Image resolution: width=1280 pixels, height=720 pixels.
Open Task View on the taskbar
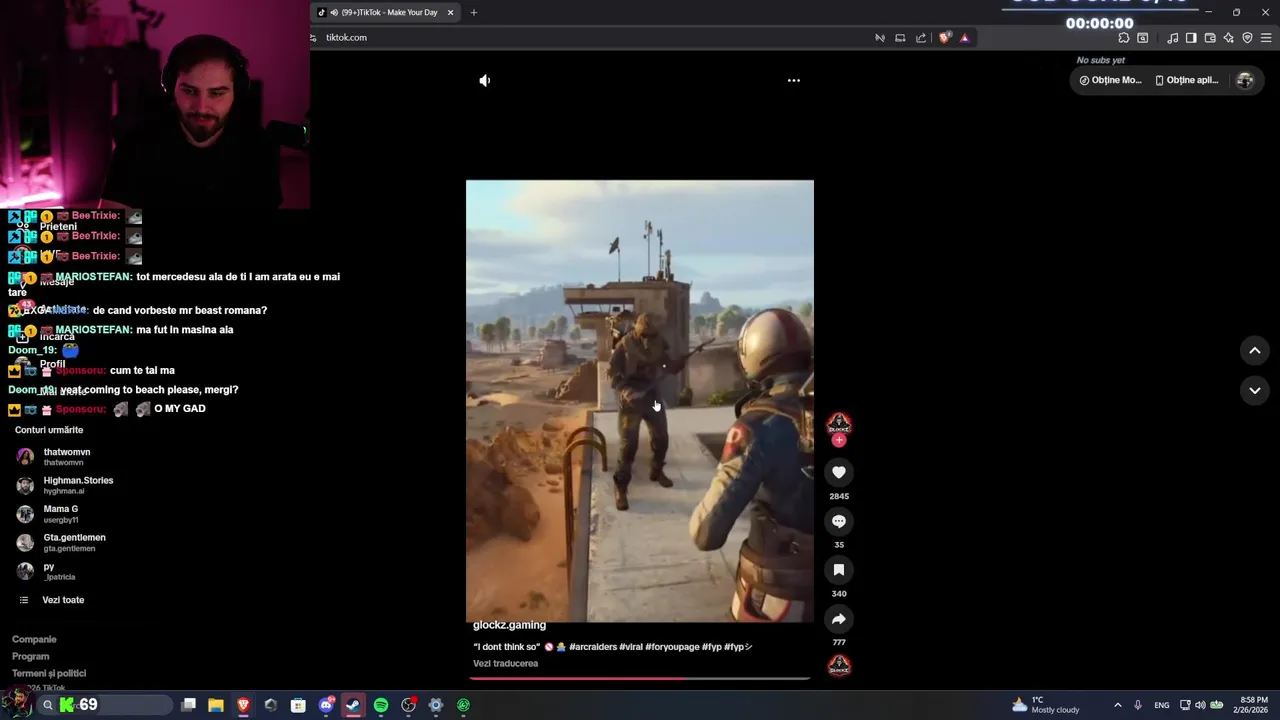click(x=188, y=705)
